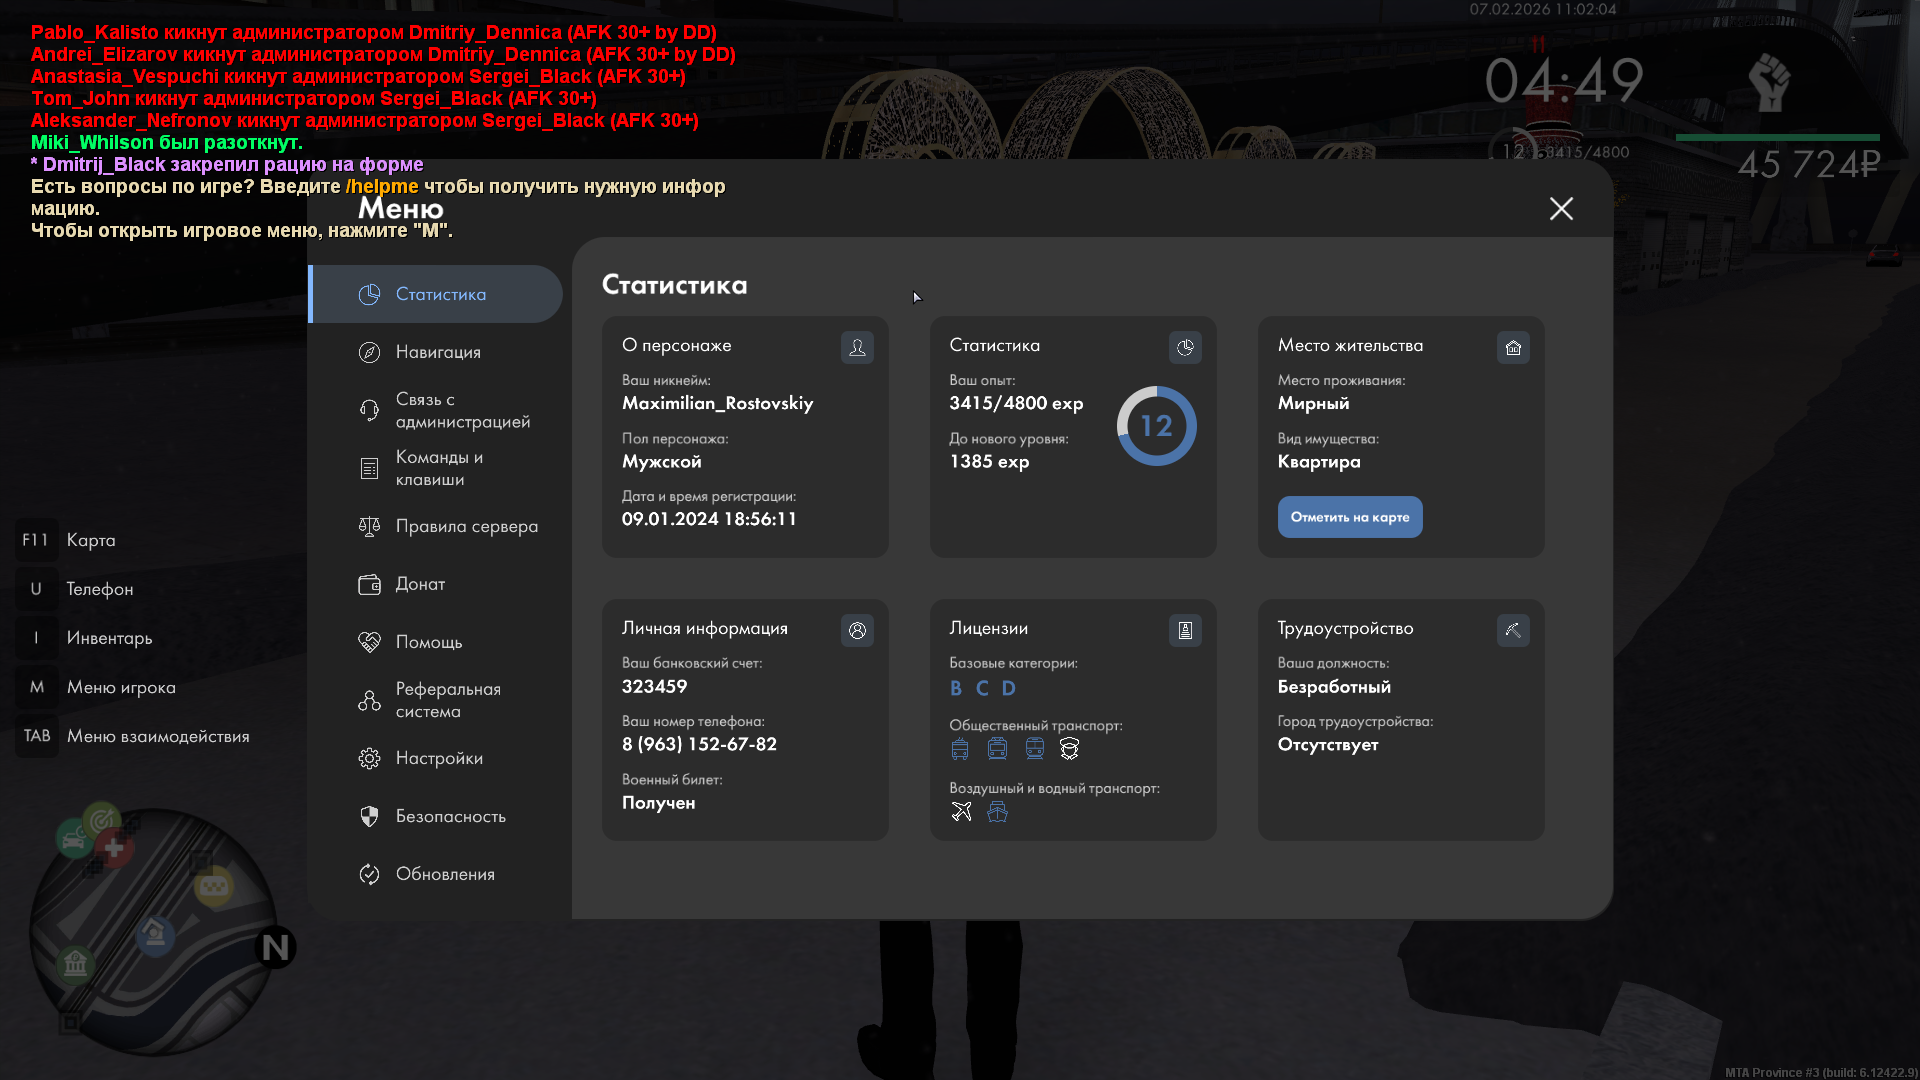Click the level 12 progress ring
The width and height of the screenshot is (1920, 1080).
pos(1156,426)
